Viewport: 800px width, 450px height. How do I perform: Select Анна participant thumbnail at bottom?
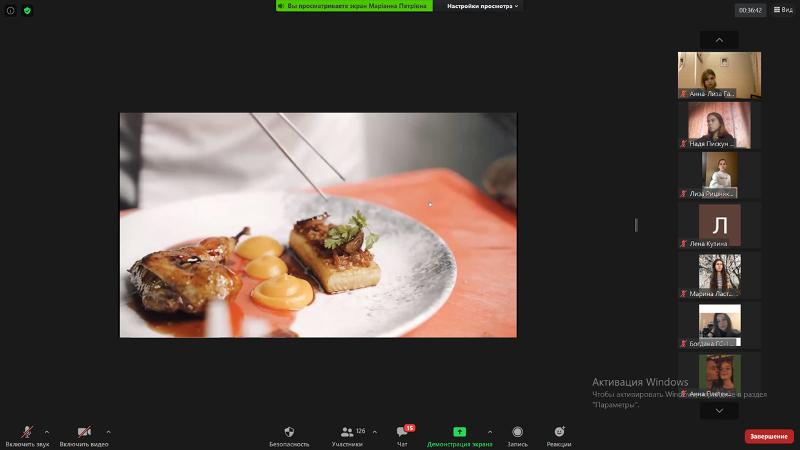719,375
